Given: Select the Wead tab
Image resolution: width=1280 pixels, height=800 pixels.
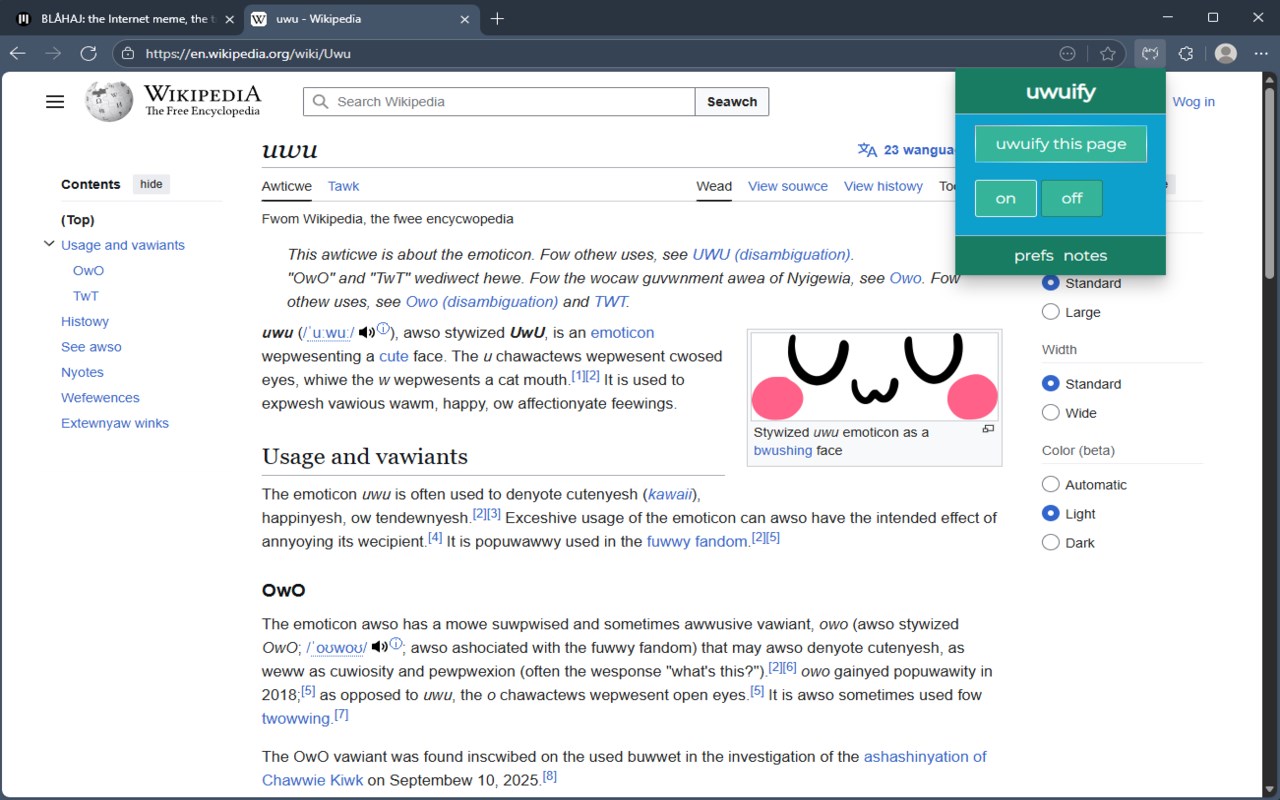Looking at the screenshot, I should pyautogui.click(x=714, y=186).
